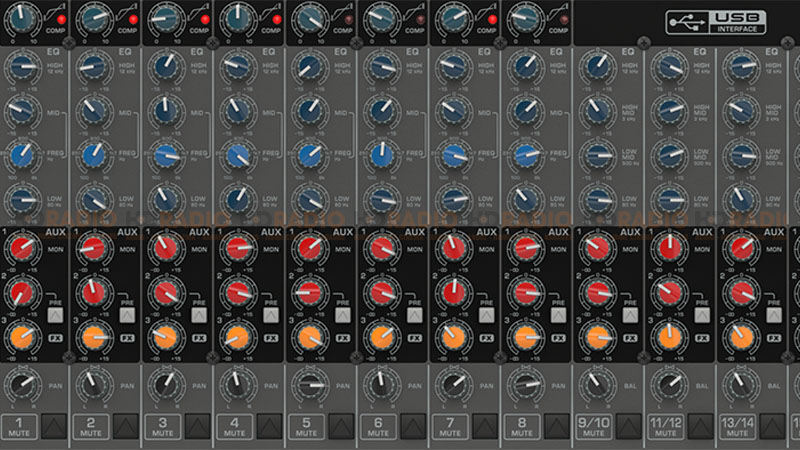Click the channel 4 MUTE number label
Viewport: 800px width, 450px height.
pos(235,427)
